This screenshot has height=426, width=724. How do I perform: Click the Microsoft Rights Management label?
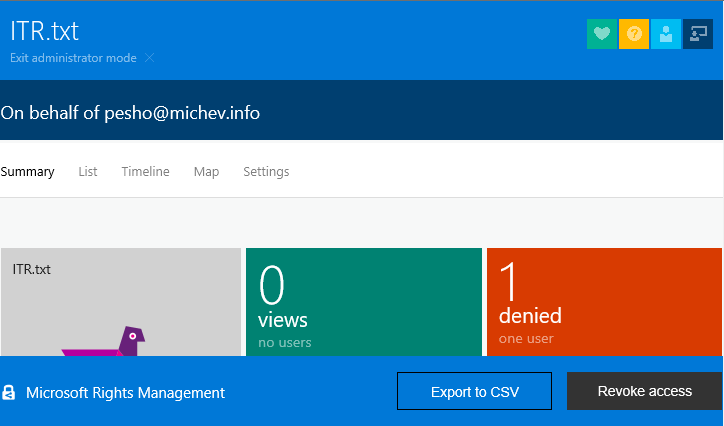click(x=125, y=393)
